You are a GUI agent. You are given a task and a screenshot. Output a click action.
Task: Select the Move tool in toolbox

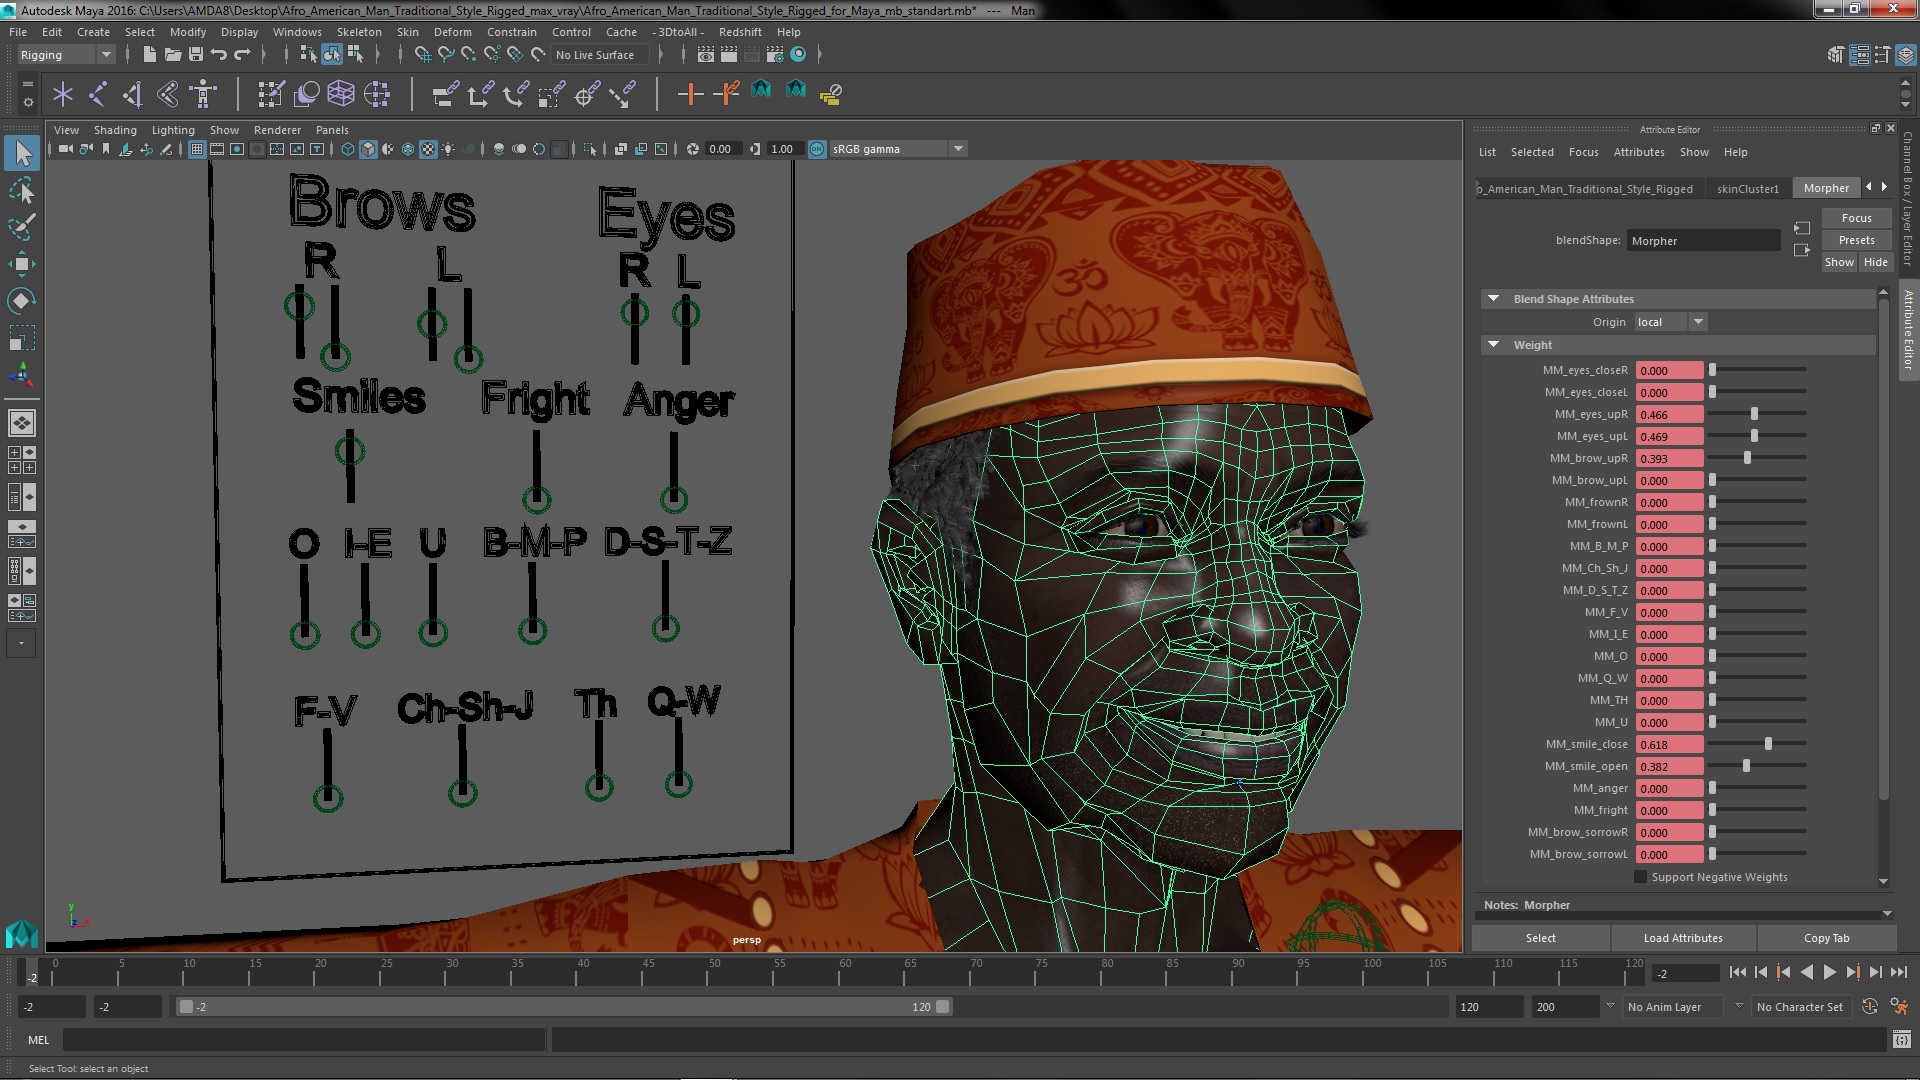click(x=22, y=264)
